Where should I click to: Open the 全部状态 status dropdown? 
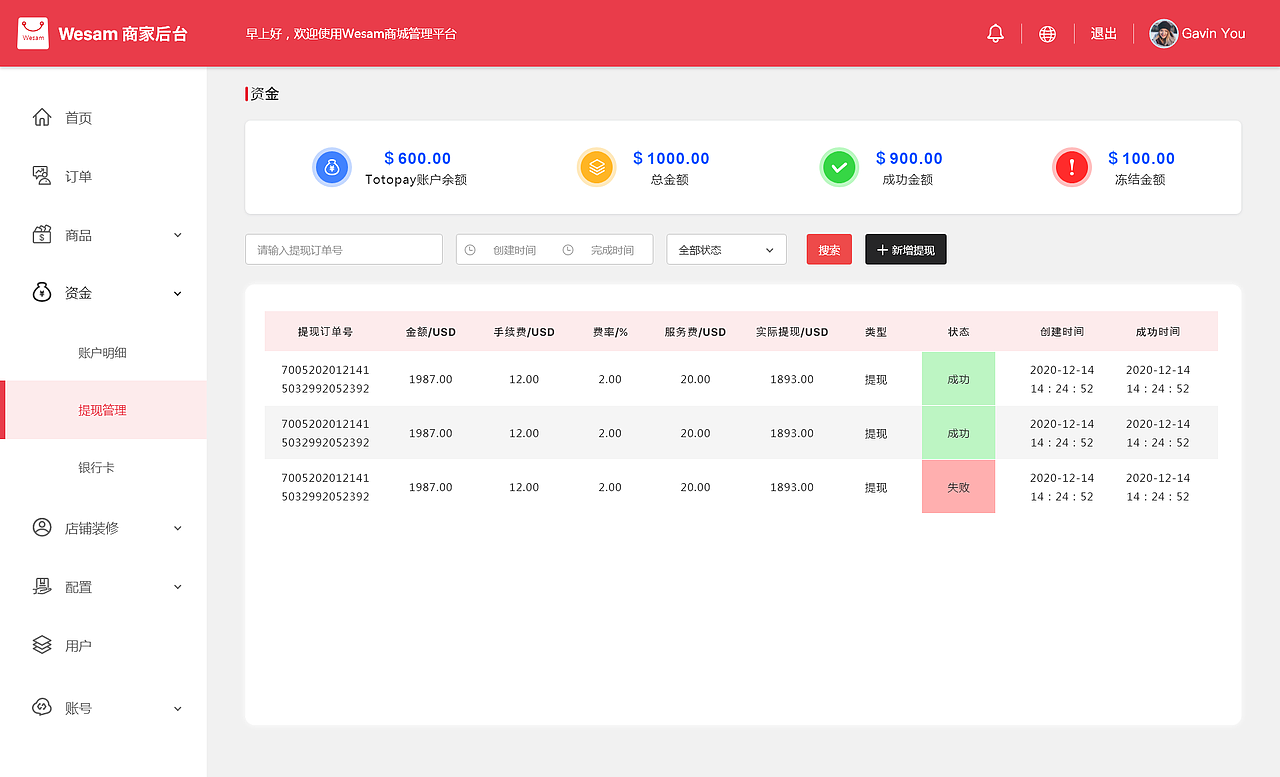click(x=727, y=250)
